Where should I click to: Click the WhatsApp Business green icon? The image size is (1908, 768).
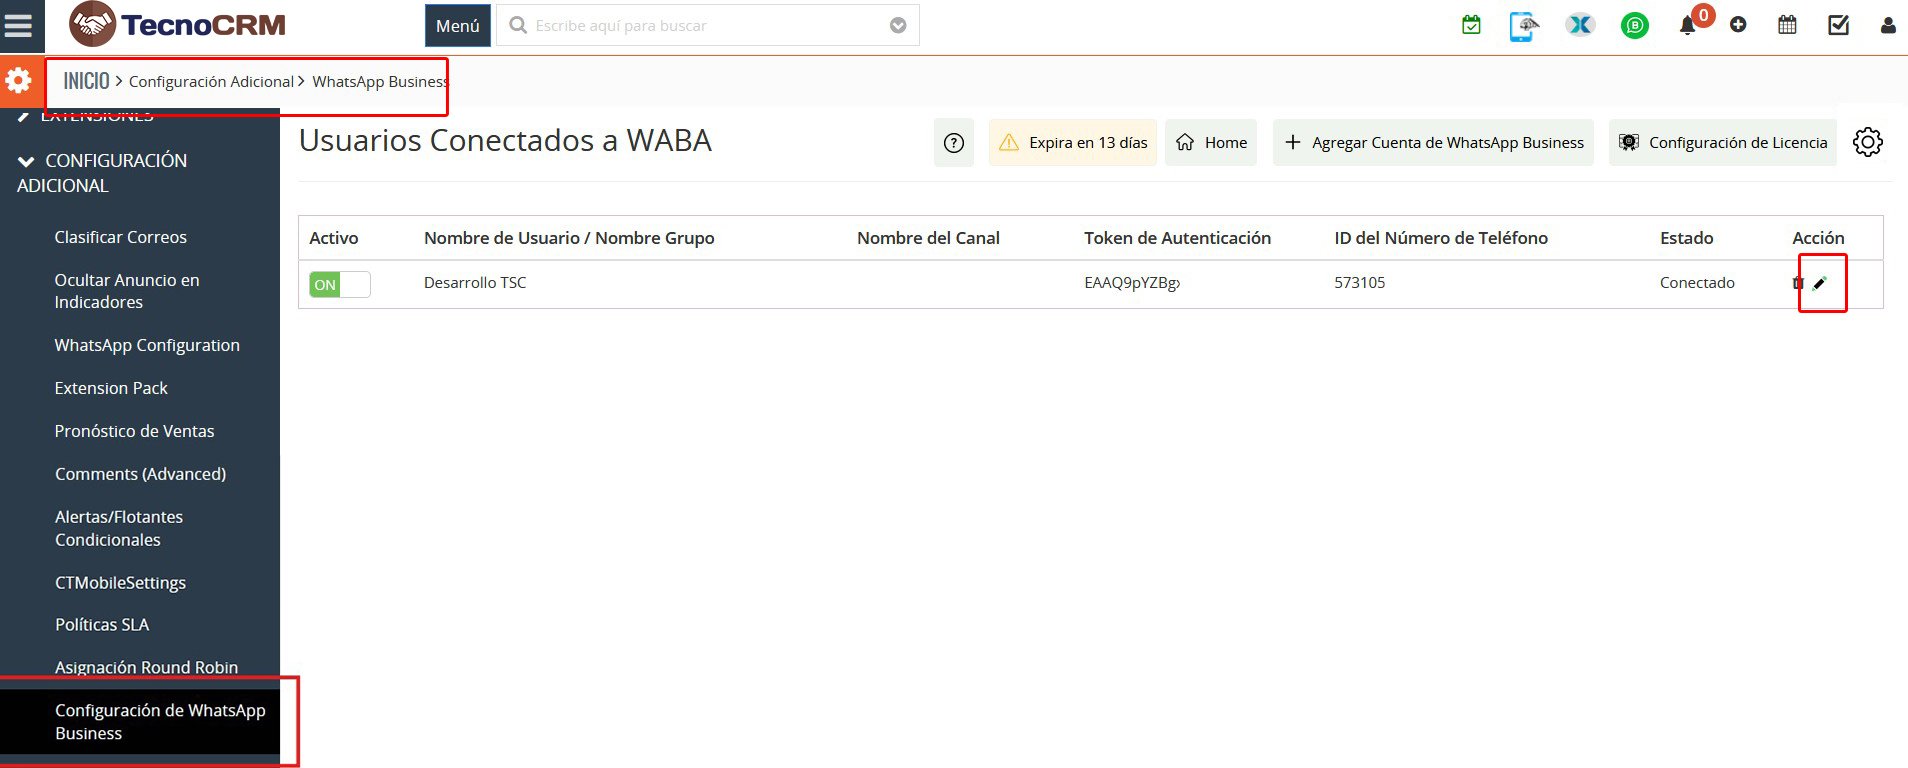pyautogui.click(x=1634, y=26)
